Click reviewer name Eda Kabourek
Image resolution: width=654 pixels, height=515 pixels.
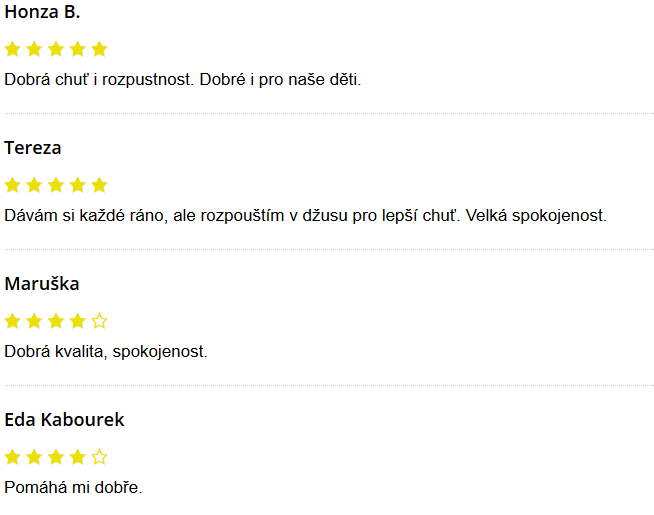[x=64, y=420]
